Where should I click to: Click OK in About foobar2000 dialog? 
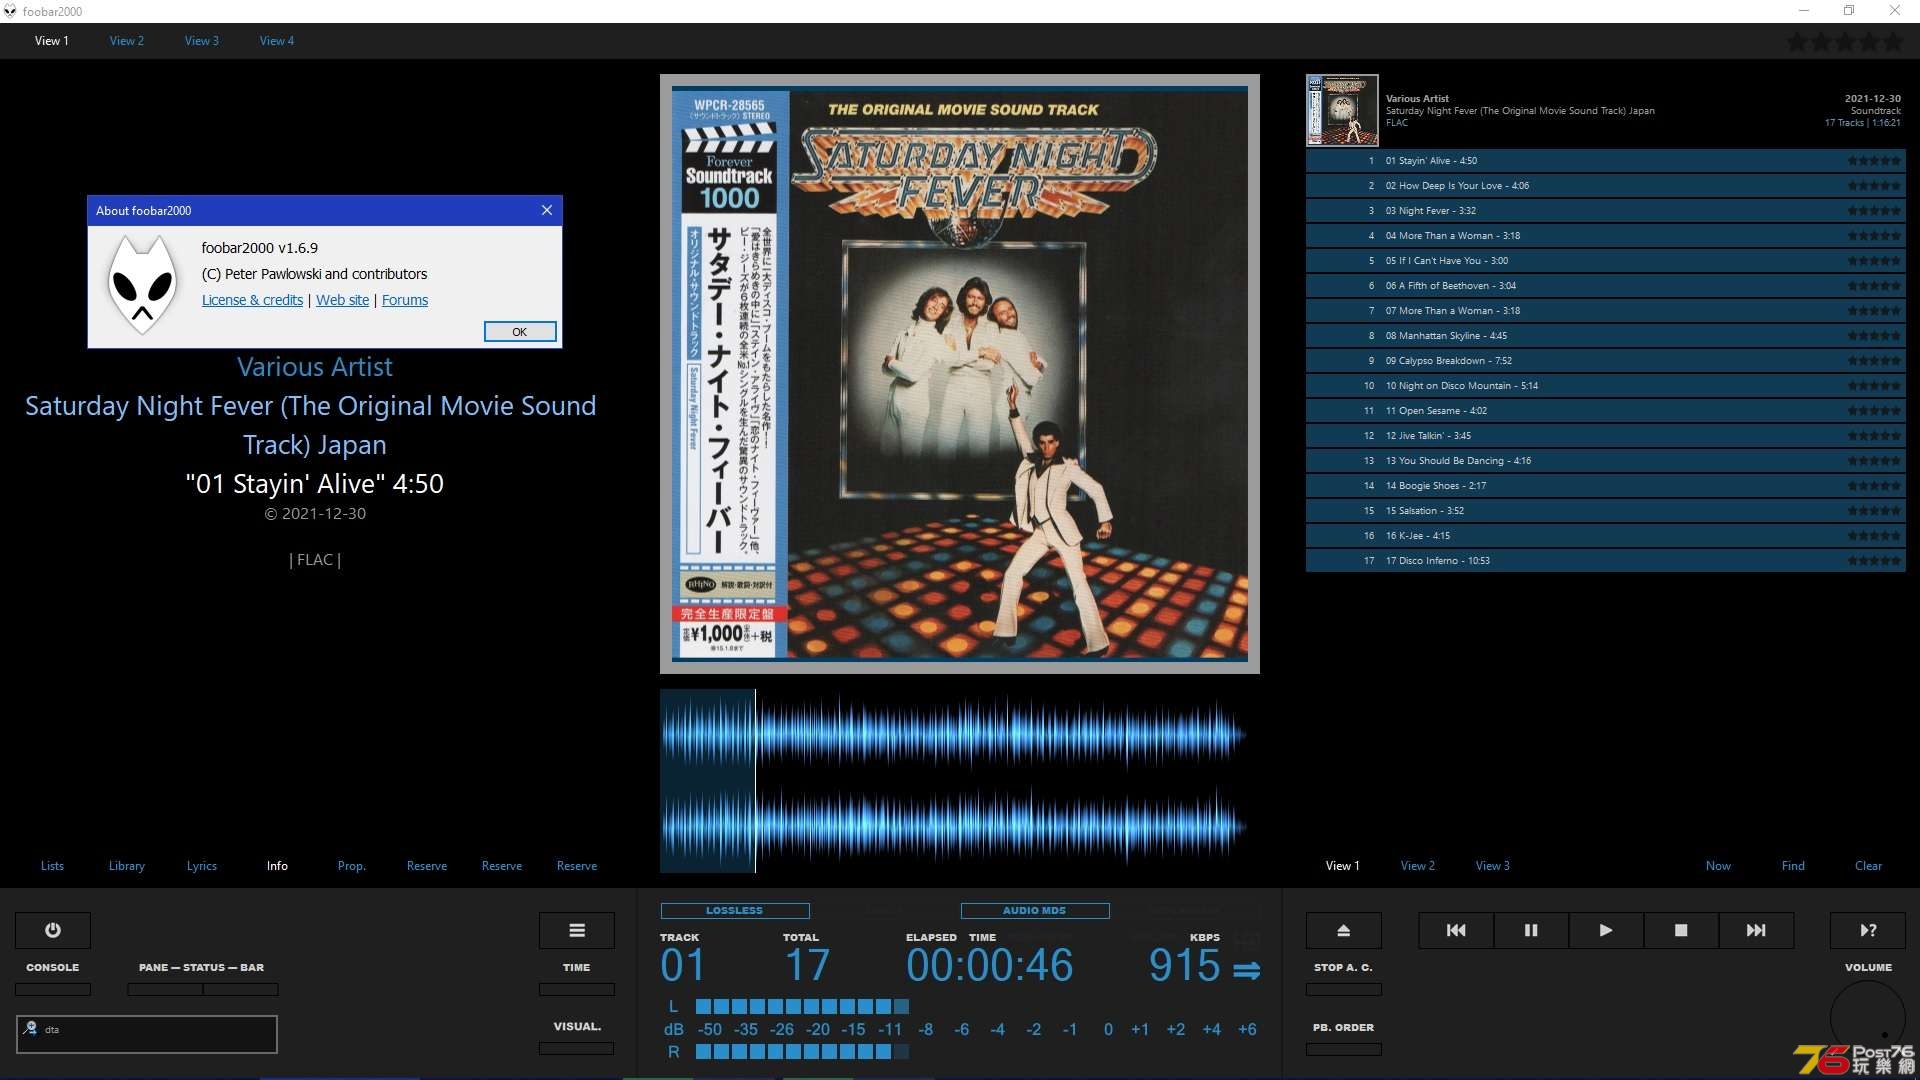[520, 332]
